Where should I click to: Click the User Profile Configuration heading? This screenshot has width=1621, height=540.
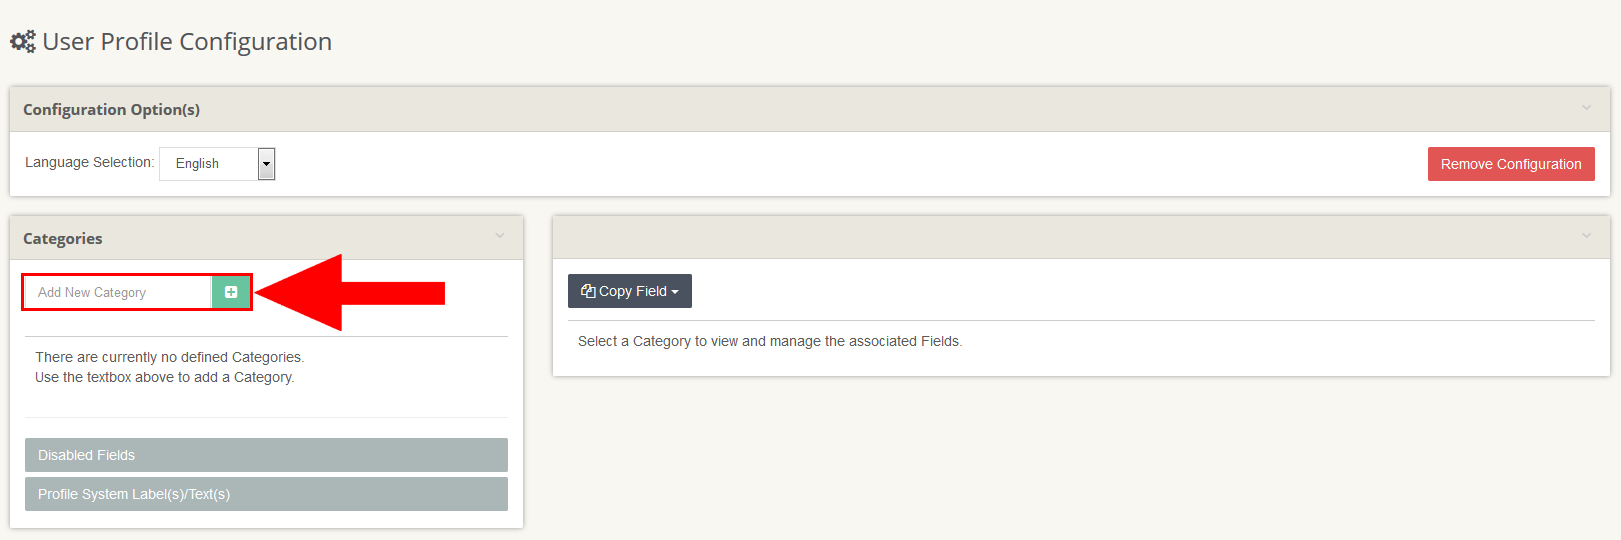(187, 42)
